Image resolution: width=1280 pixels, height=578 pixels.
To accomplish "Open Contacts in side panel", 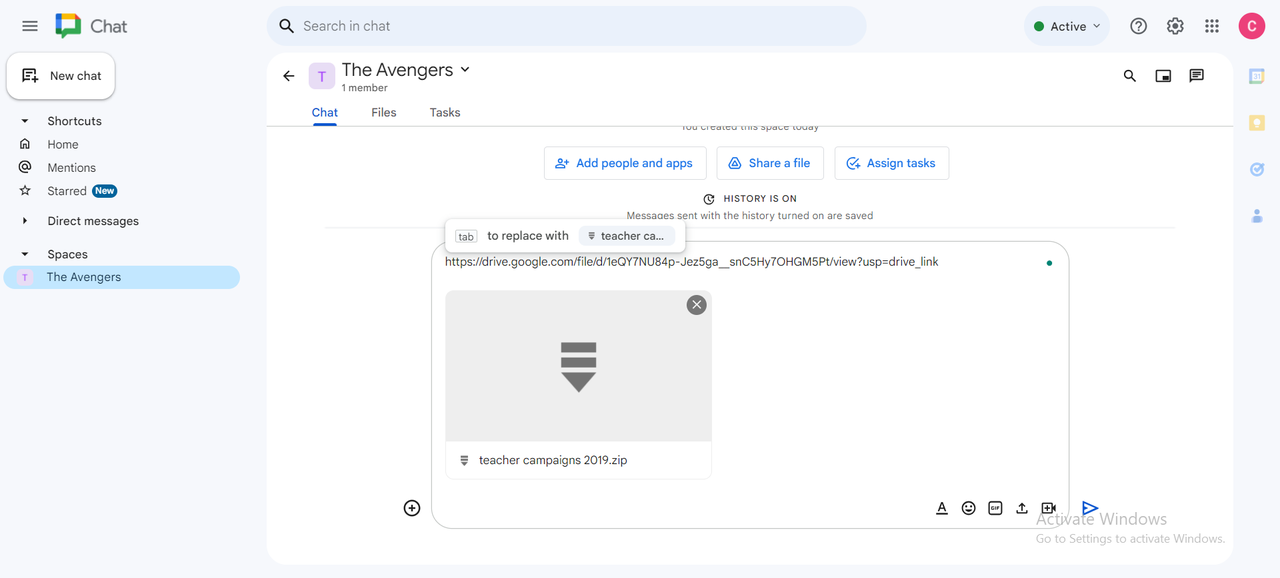I will coord(1257,215).
